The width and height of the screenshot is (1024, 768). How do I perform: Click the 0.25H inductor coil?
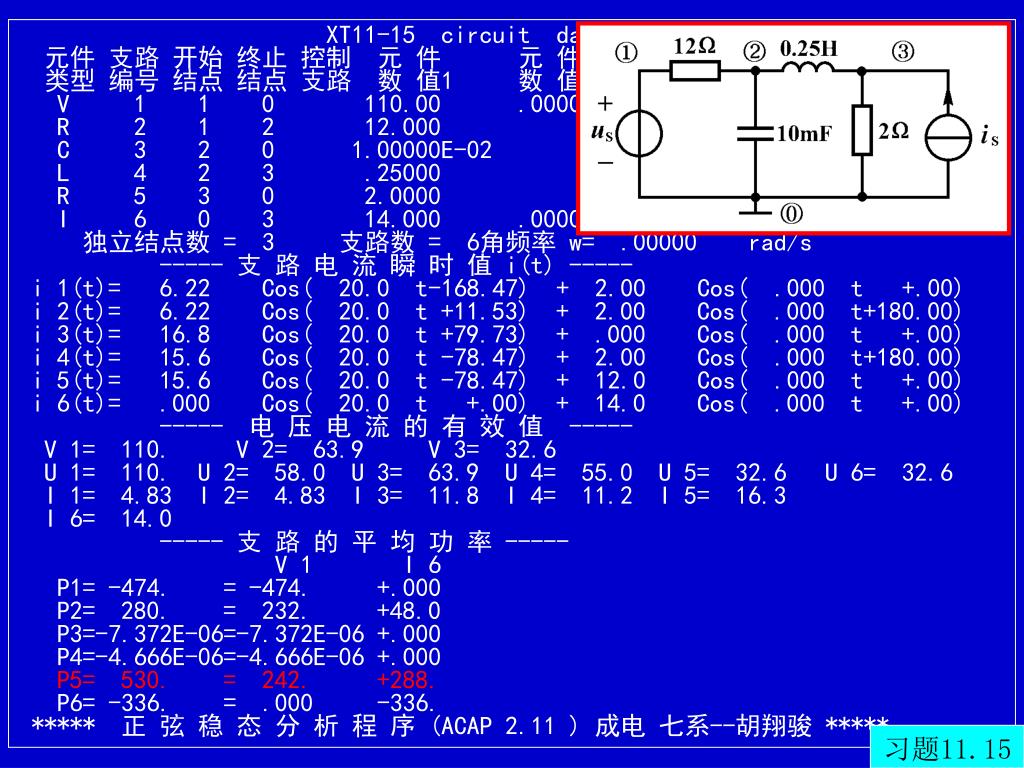click(x=808, y=69)
